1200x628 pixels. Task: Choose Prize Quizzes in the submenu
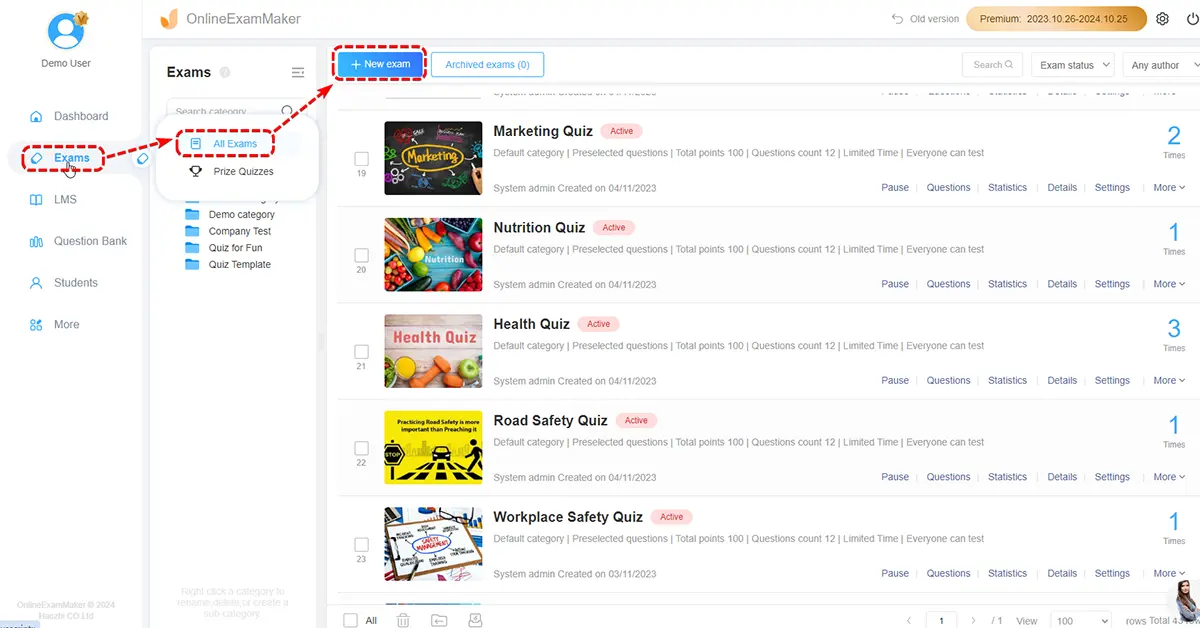coord(243,172)
